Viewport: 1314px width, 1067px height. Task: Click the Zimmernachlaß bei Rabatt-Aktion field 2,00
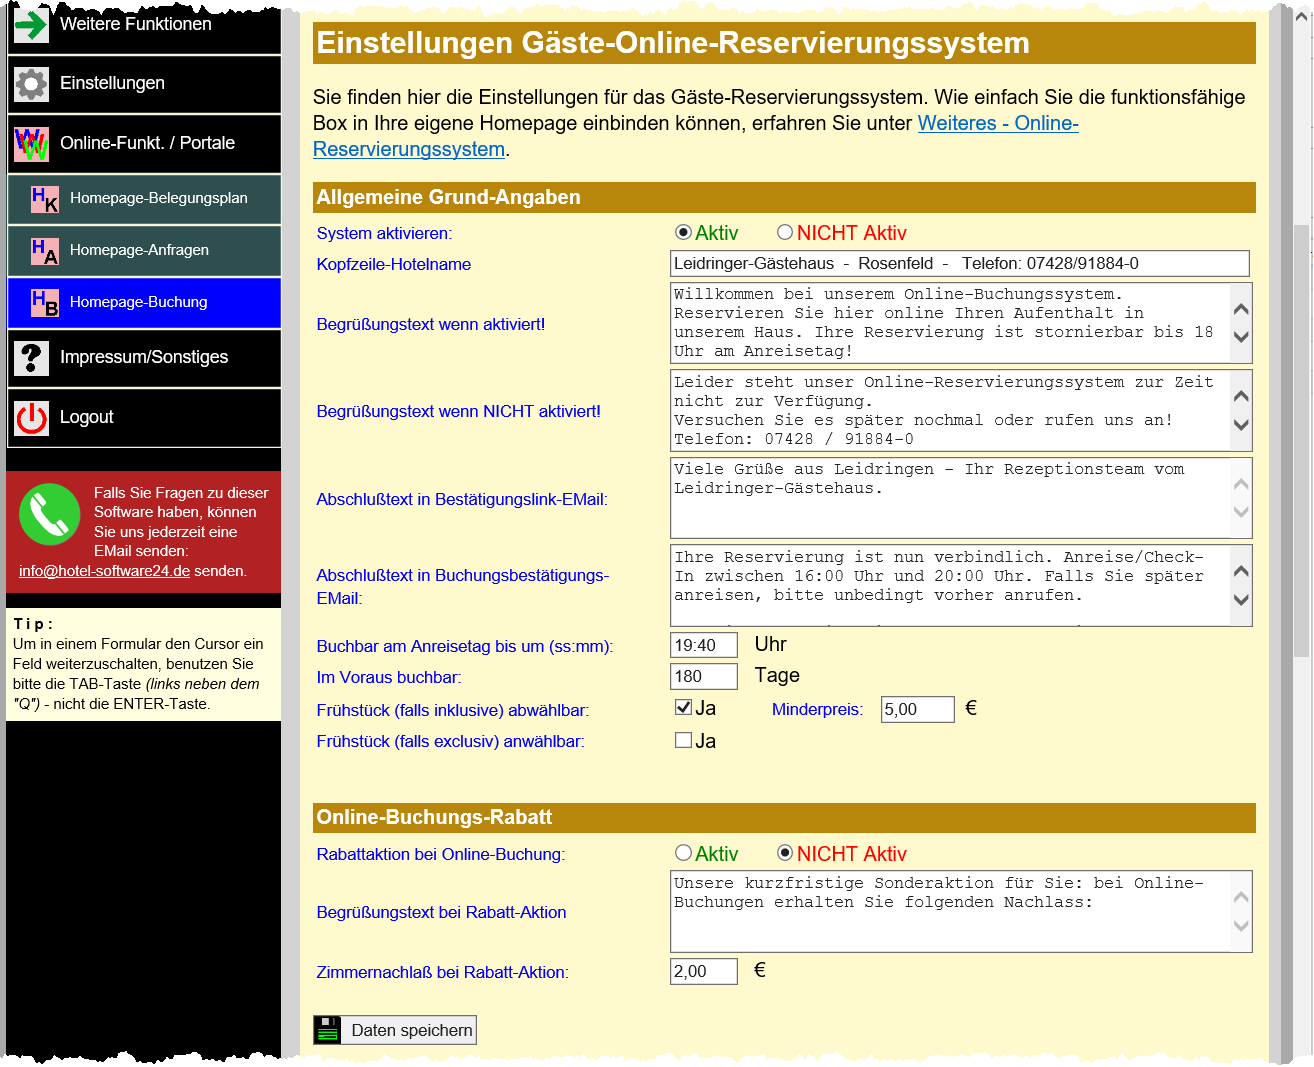tap(704, 972)
